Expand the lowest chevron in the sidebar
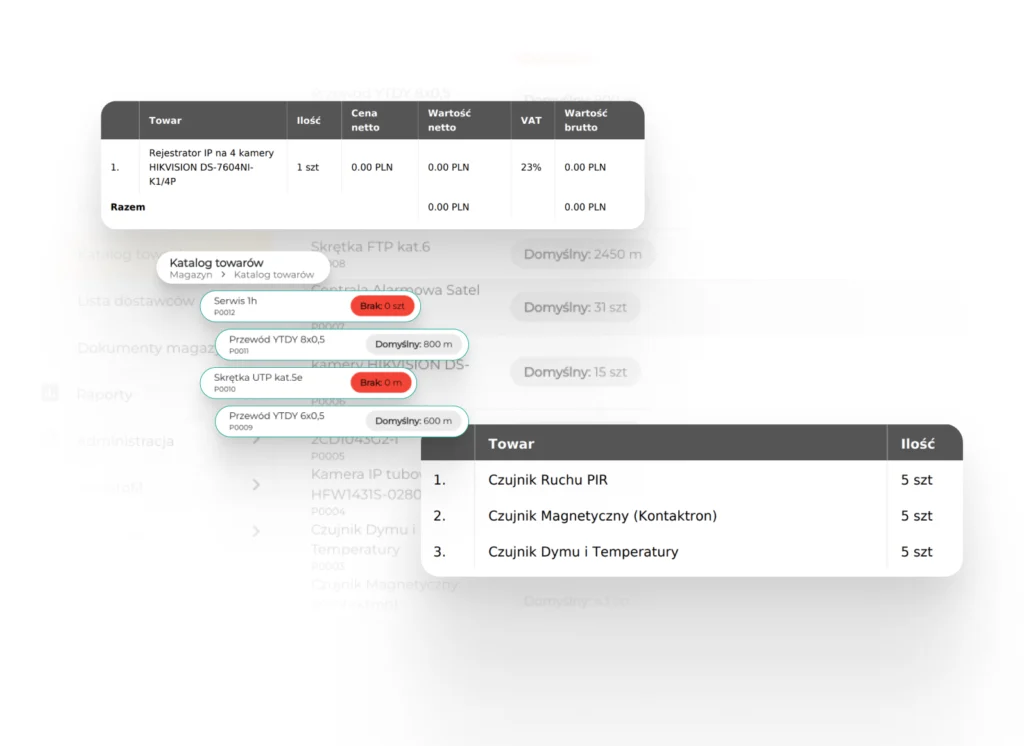Viewport: 1024px width, 746px height. tap(256, 531)
